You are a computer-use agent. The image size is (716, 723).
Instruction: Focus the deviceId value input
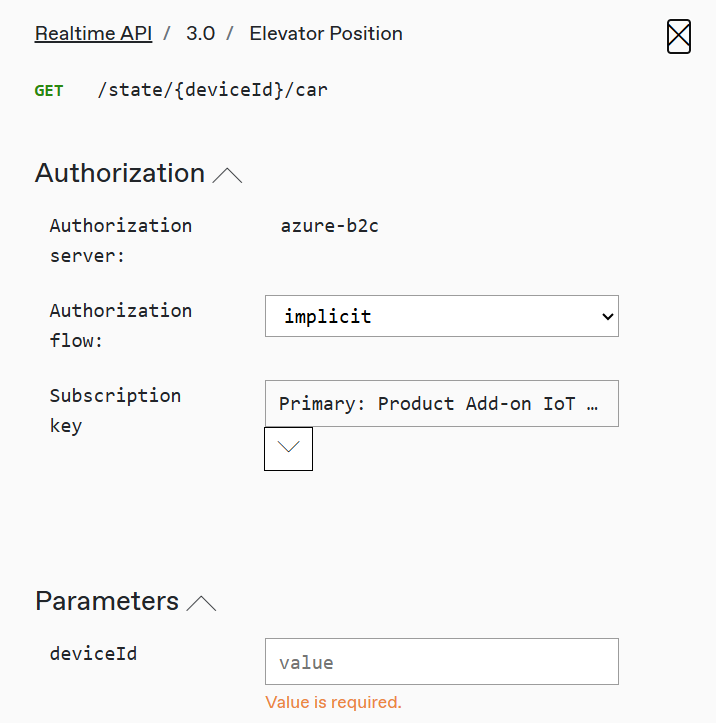click(x=441, y=662)
